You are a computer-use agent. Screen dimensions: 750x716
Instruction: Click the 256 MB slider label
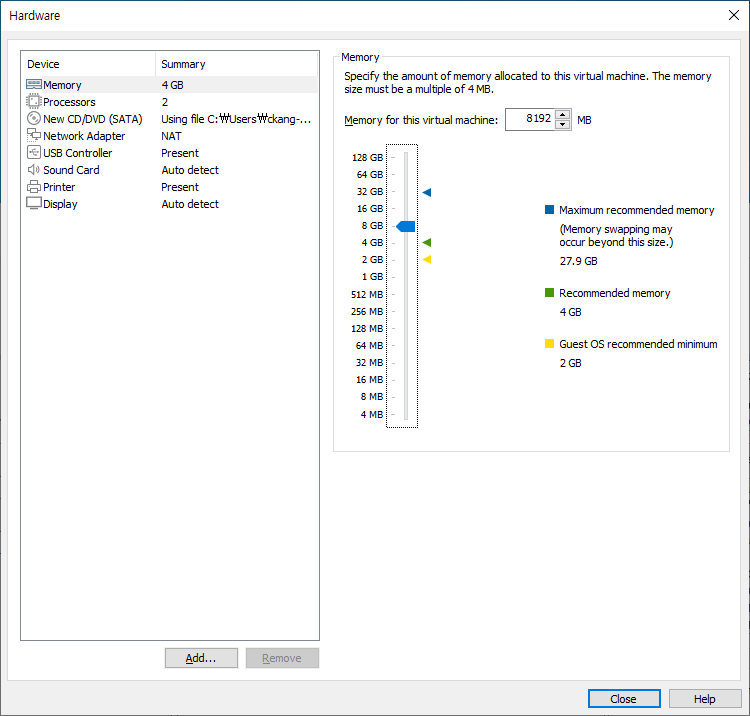coord(367,311)
